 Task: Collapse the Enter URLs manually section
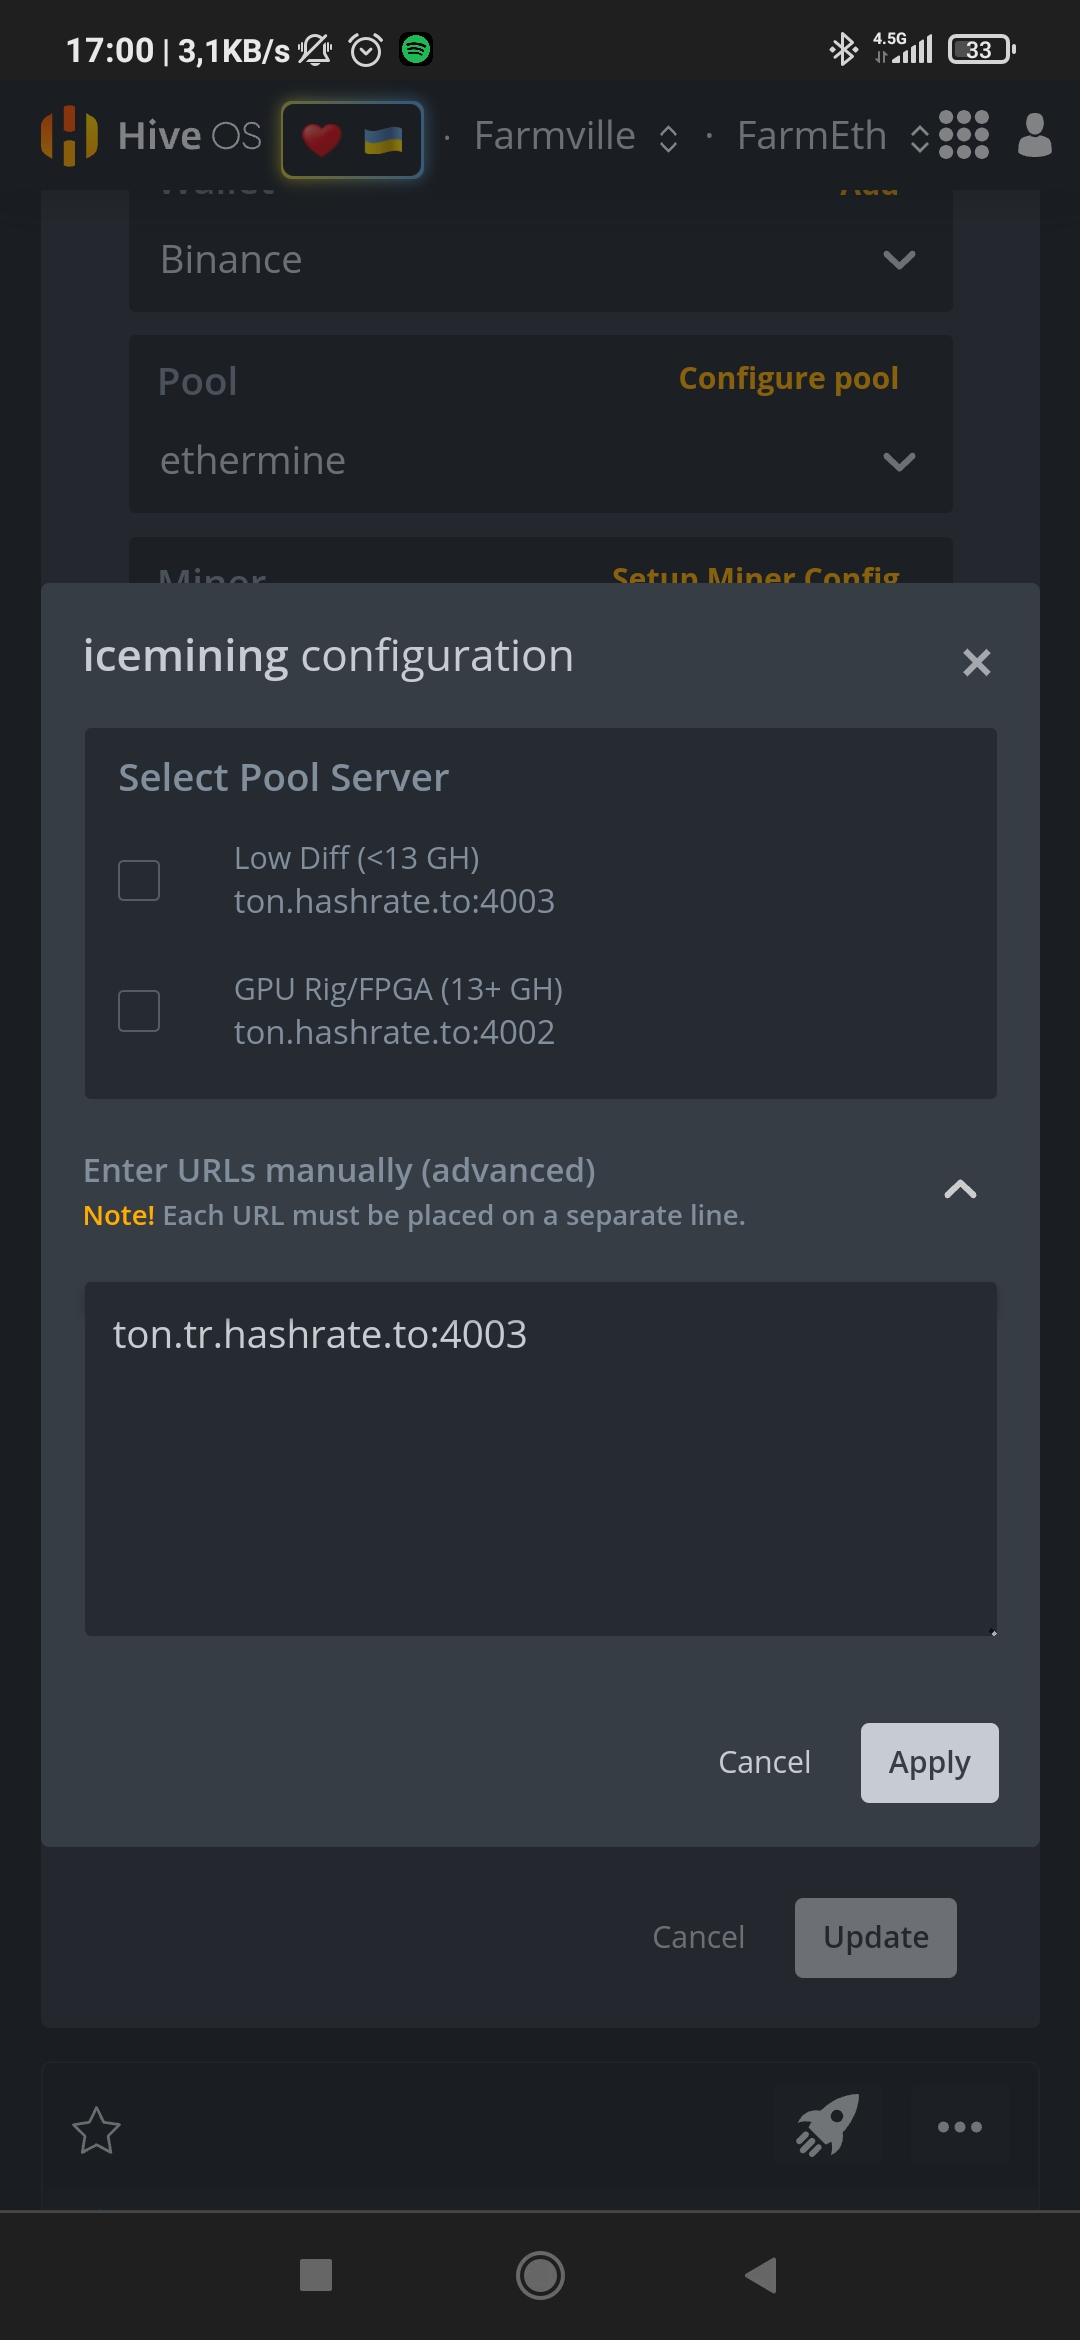(960, 1190)
